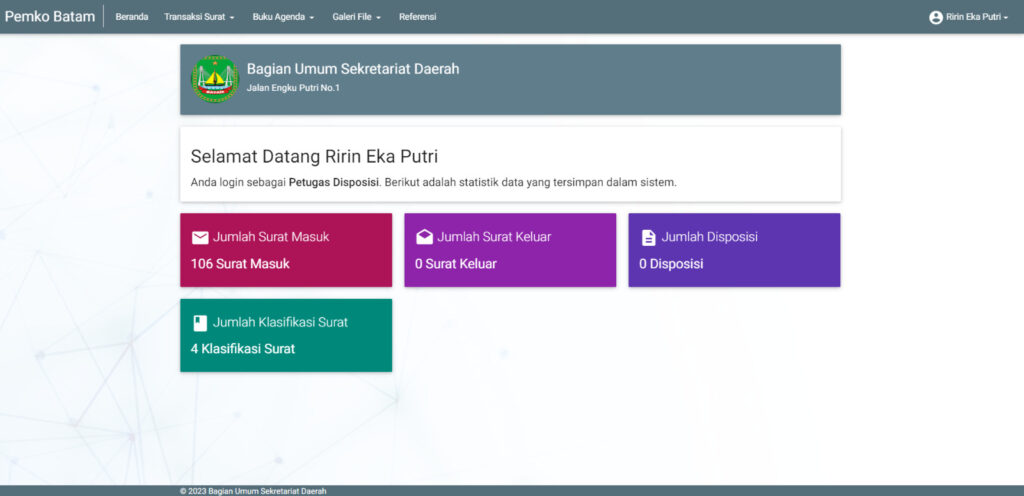Click the Selamat Datang welcome heading

tap(314, 157)
